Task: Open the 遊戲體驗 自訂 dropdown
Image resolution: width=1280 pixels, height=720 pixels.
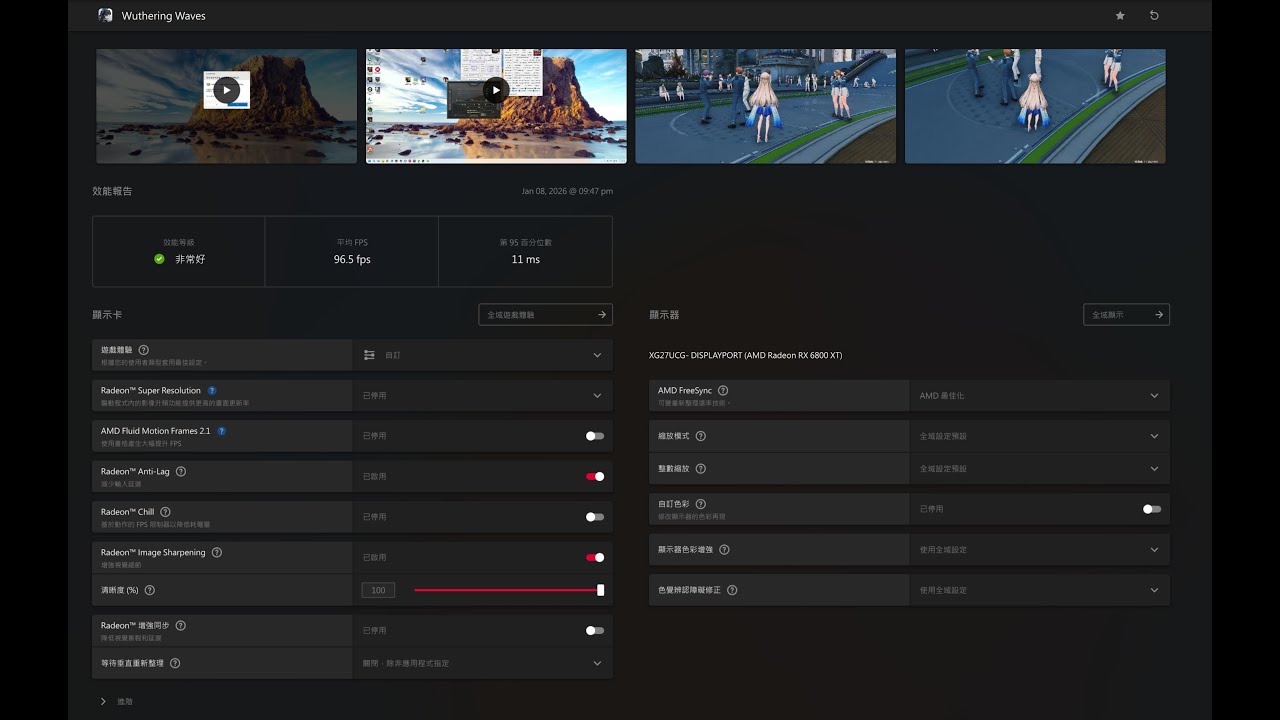Action: pos(482,355)
